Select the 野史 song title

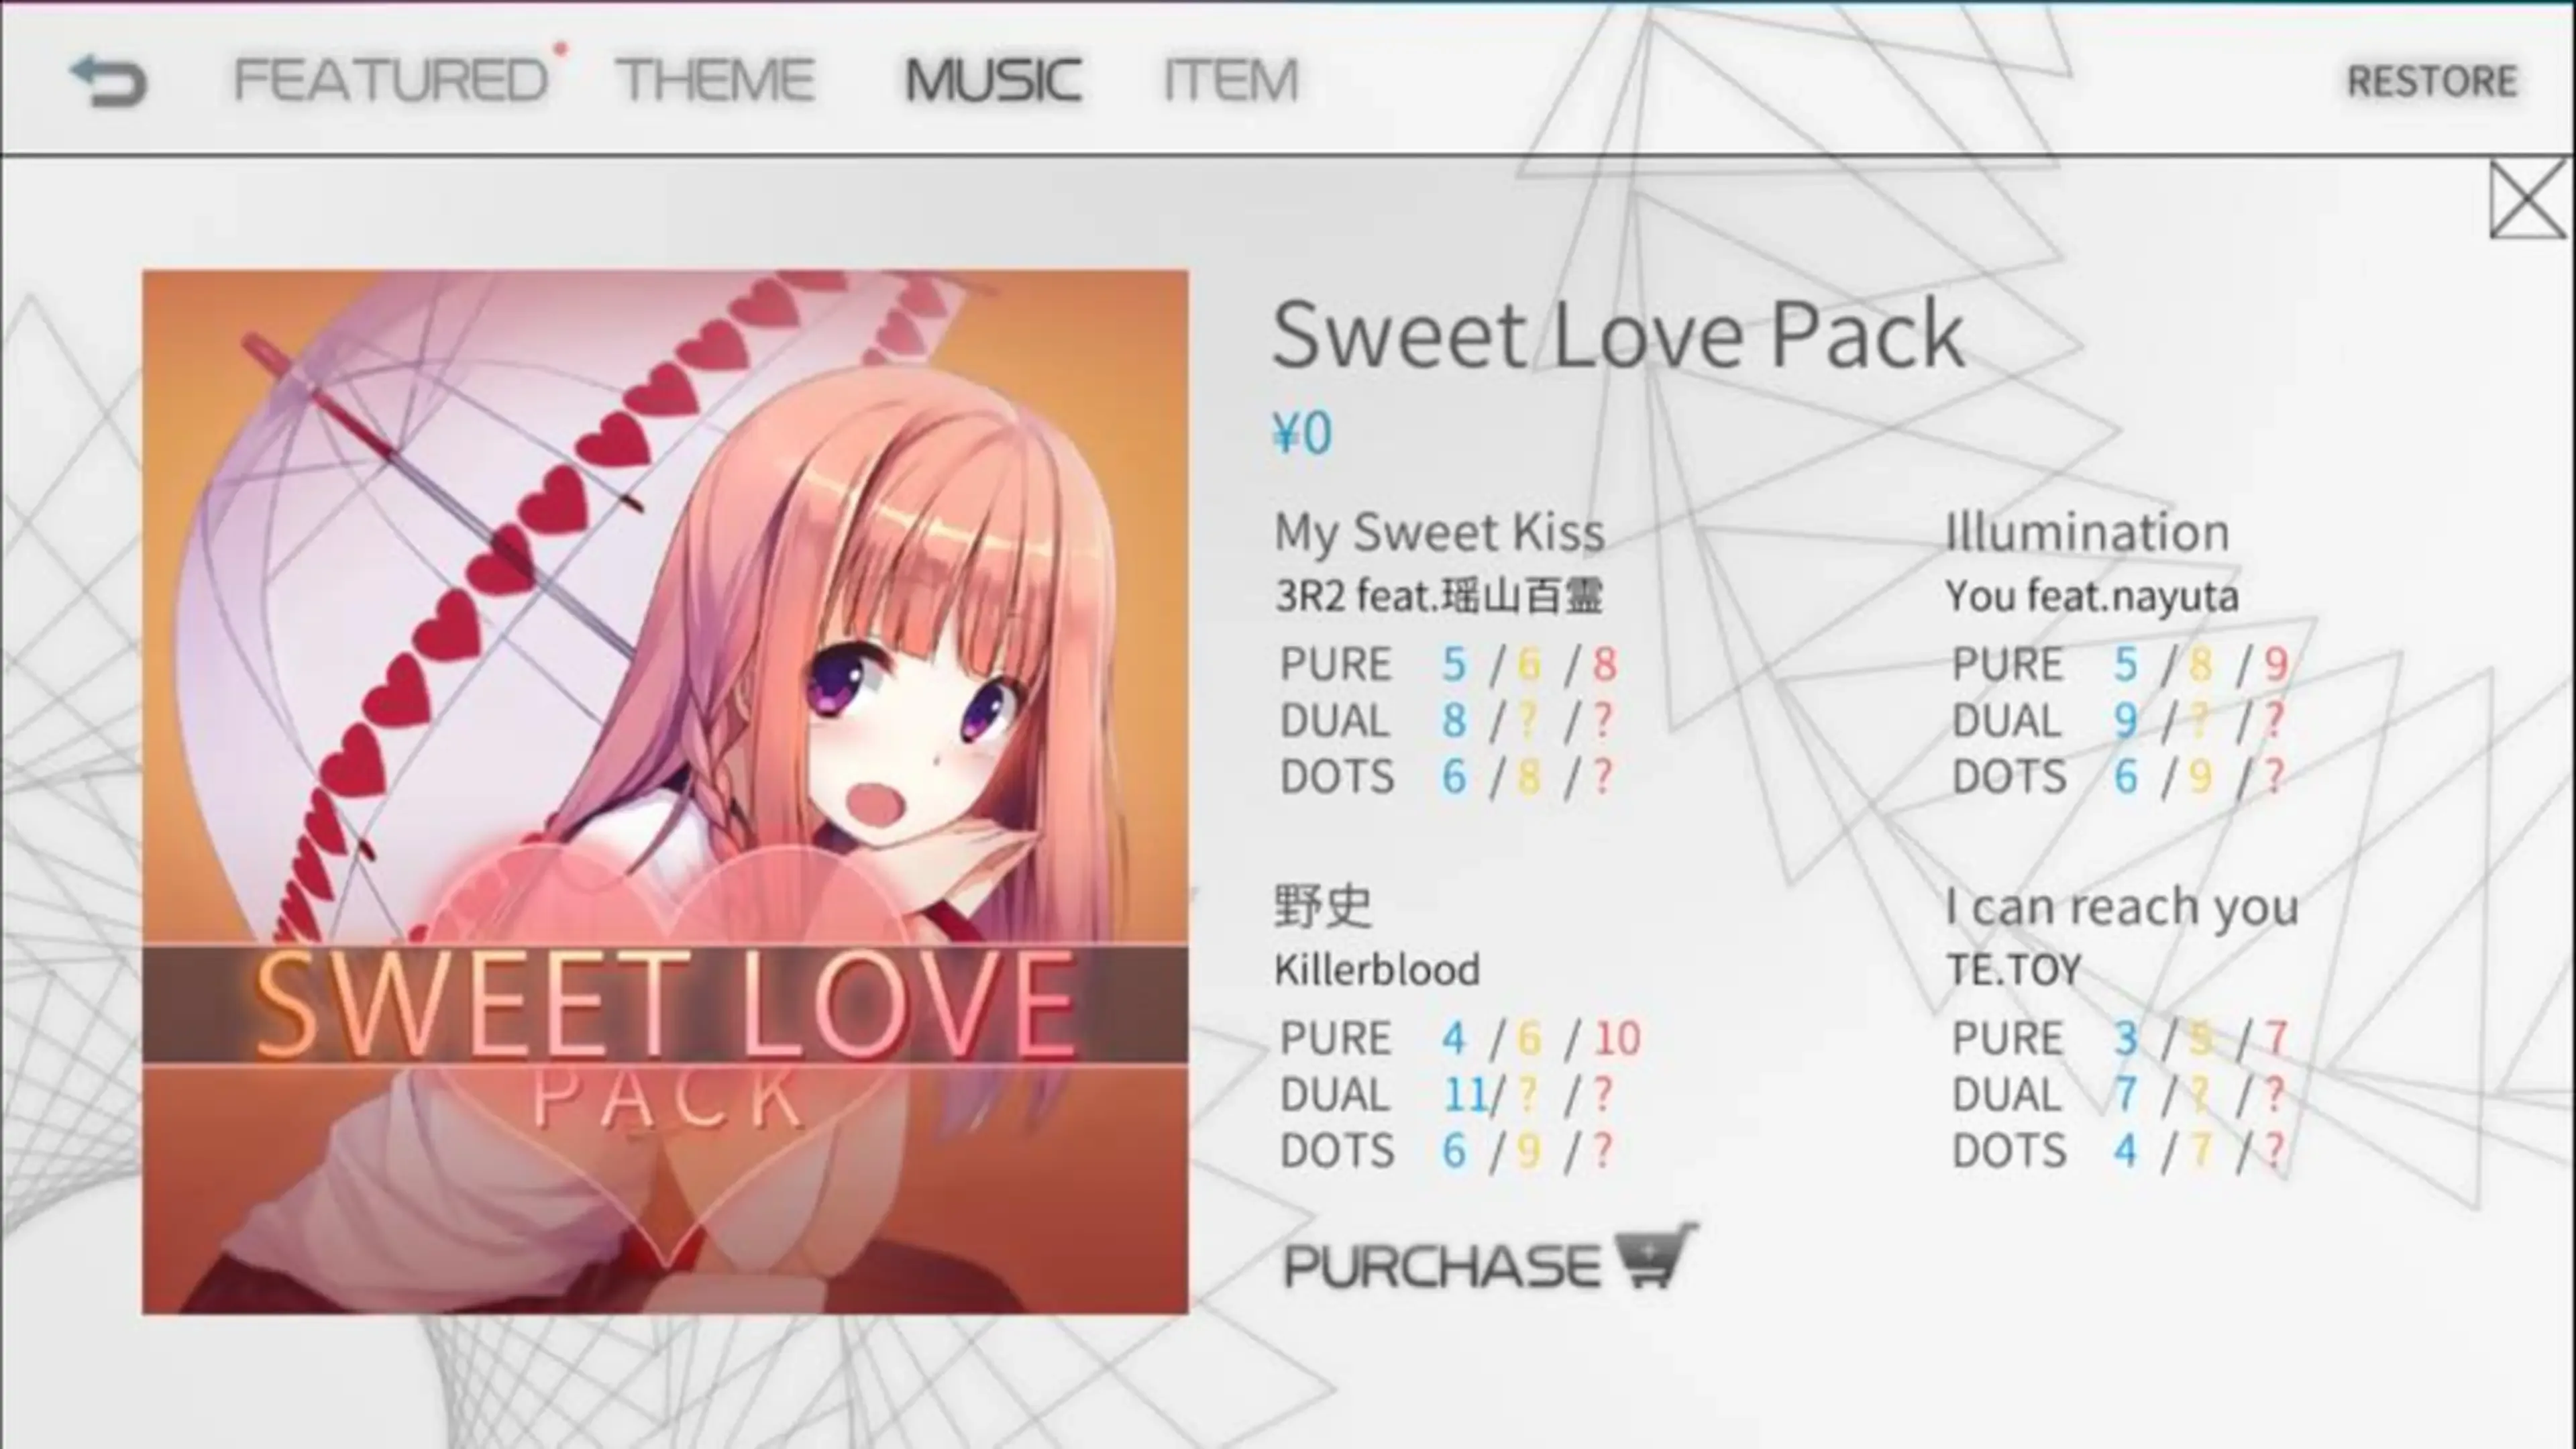coord(1322,906)
